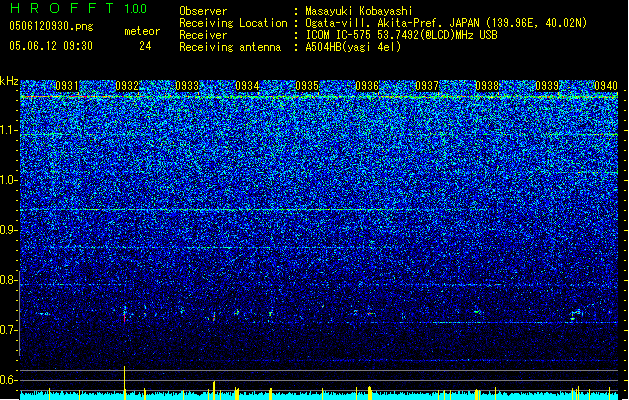Click the Receiving antenna label
Screen dimensions: 629x400
230,47
